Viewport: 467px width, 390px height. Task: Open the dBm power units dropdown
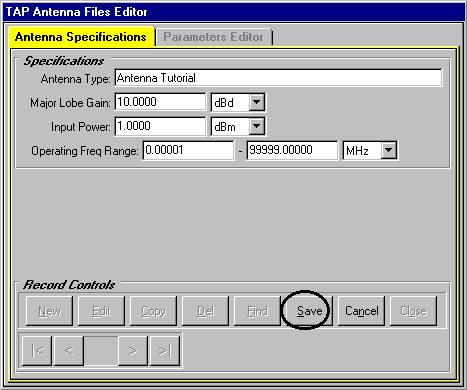pos(257,126)
